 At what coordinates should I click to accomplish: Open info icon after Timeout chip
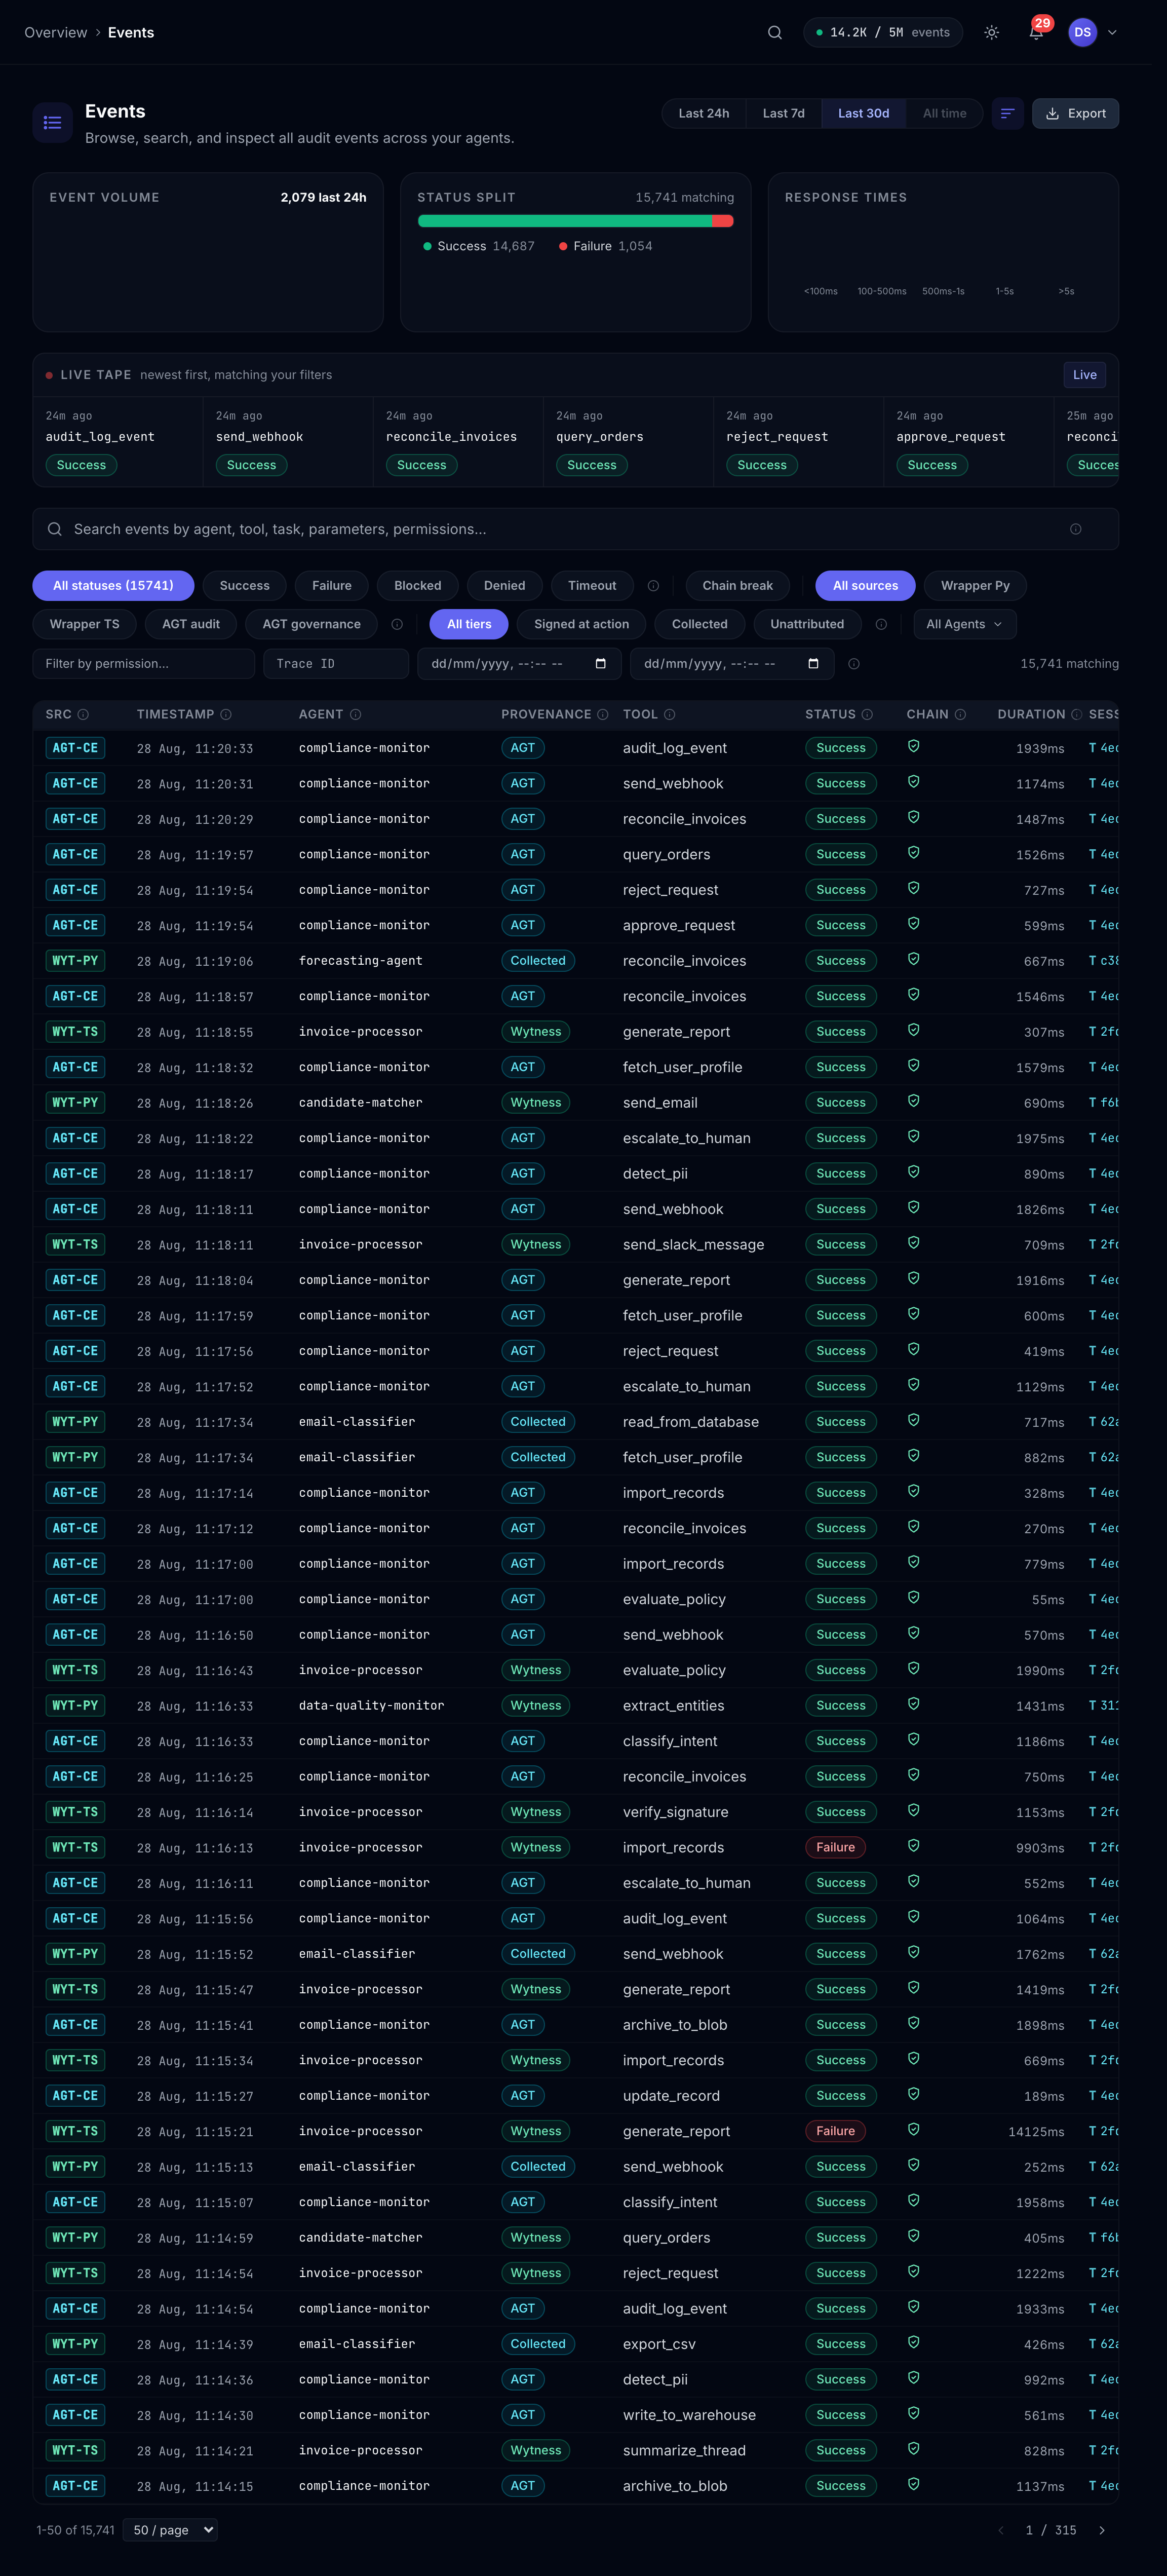[653, 586]
